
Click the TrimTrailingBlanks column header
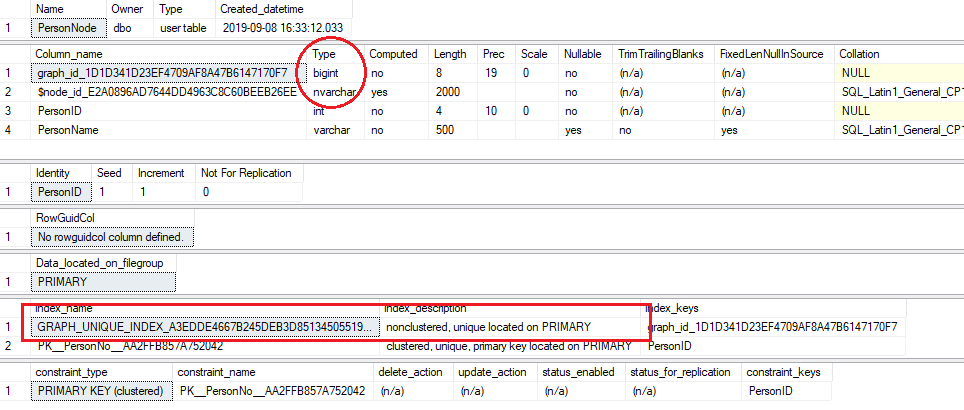662,53
